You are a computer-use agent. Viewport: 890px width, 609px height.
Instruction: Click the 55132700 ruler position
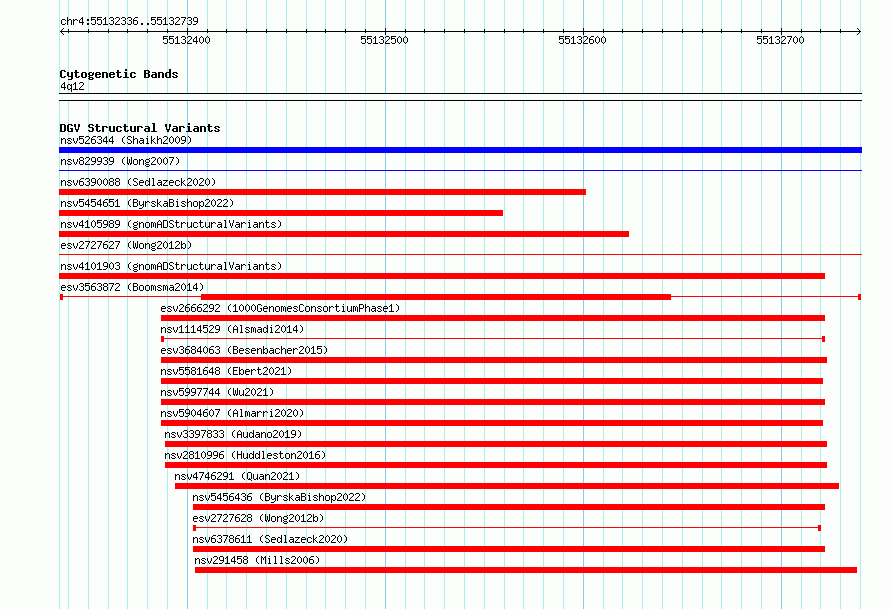[x=780, y=40]
